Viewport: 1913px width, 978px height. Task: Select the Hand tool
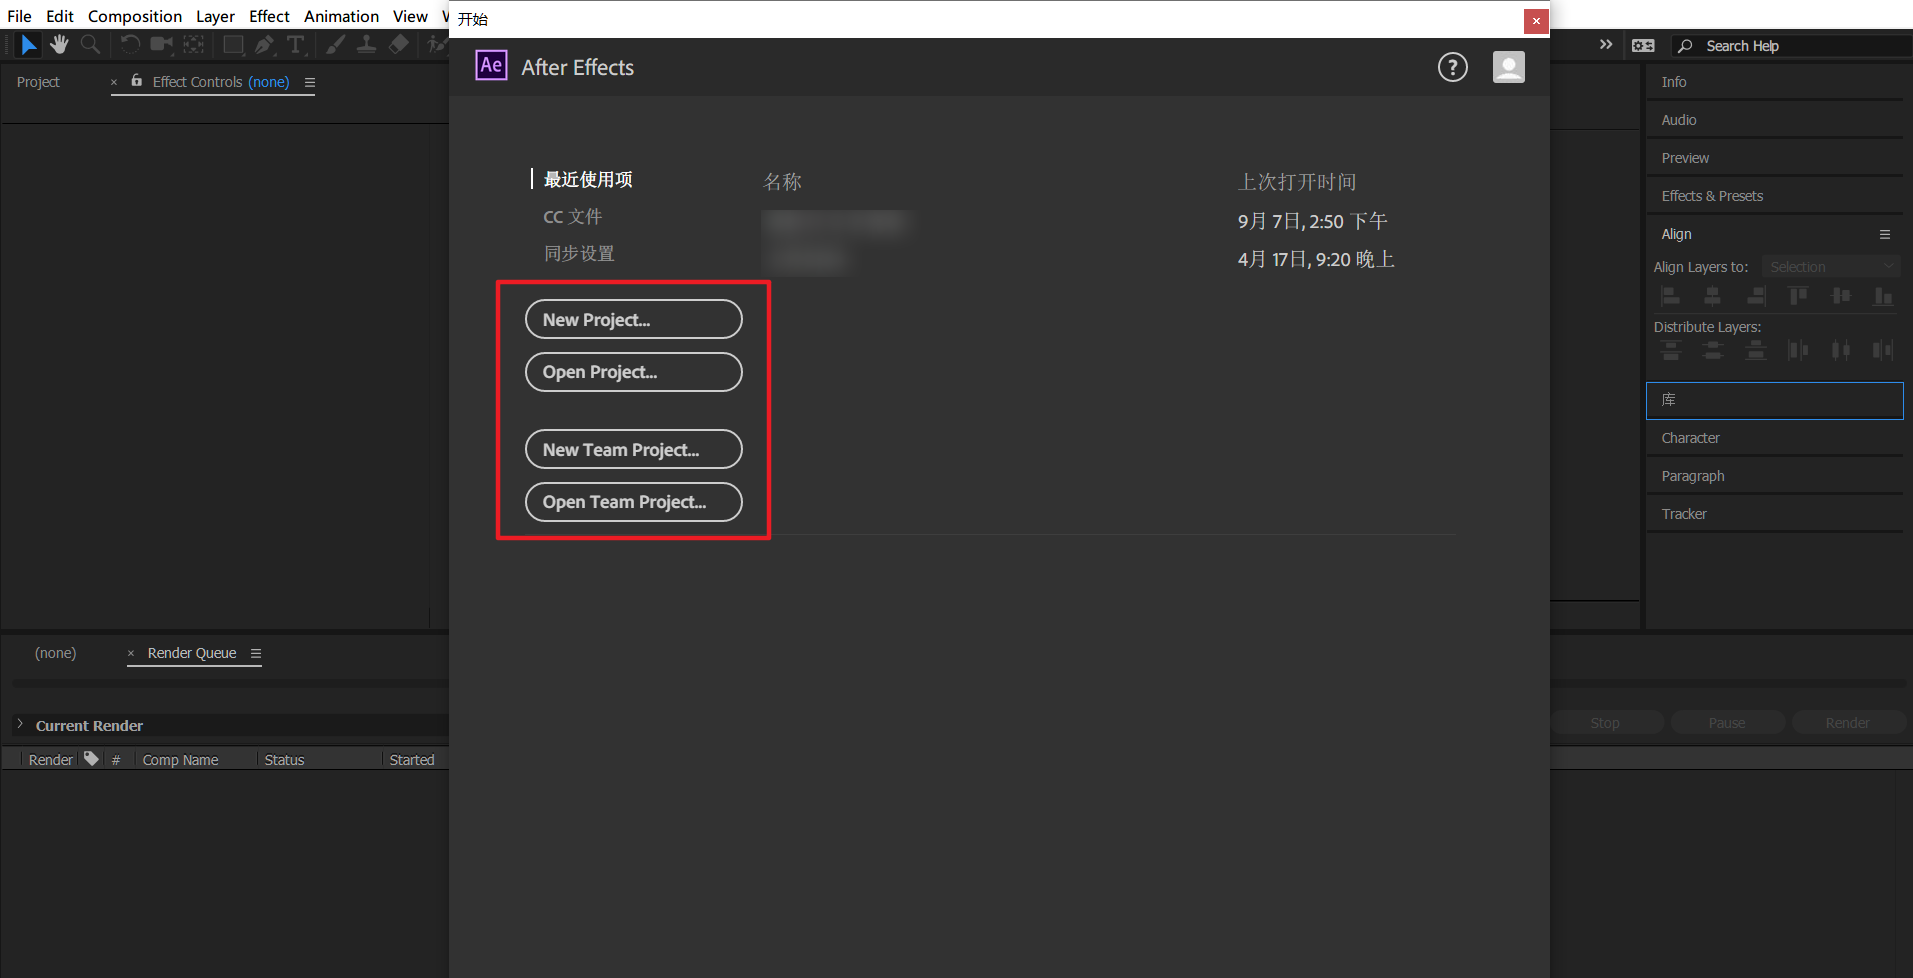click(x=59, y=45)
